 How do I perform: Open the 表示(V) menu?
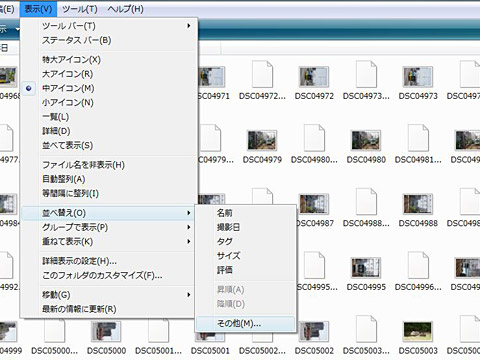click(x=38, y=9)
